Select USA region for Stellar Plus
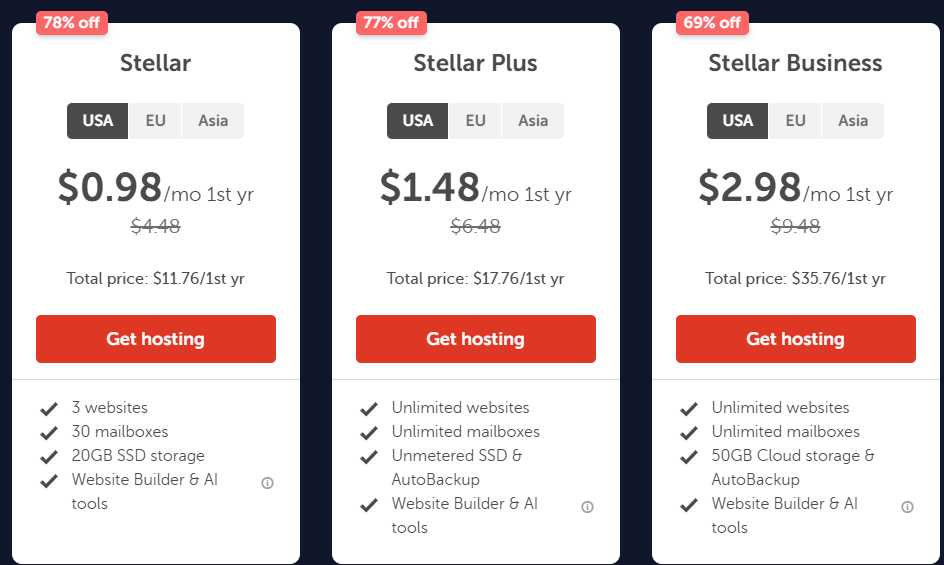This screenshot has width=944, height=565. coord(418,121)
